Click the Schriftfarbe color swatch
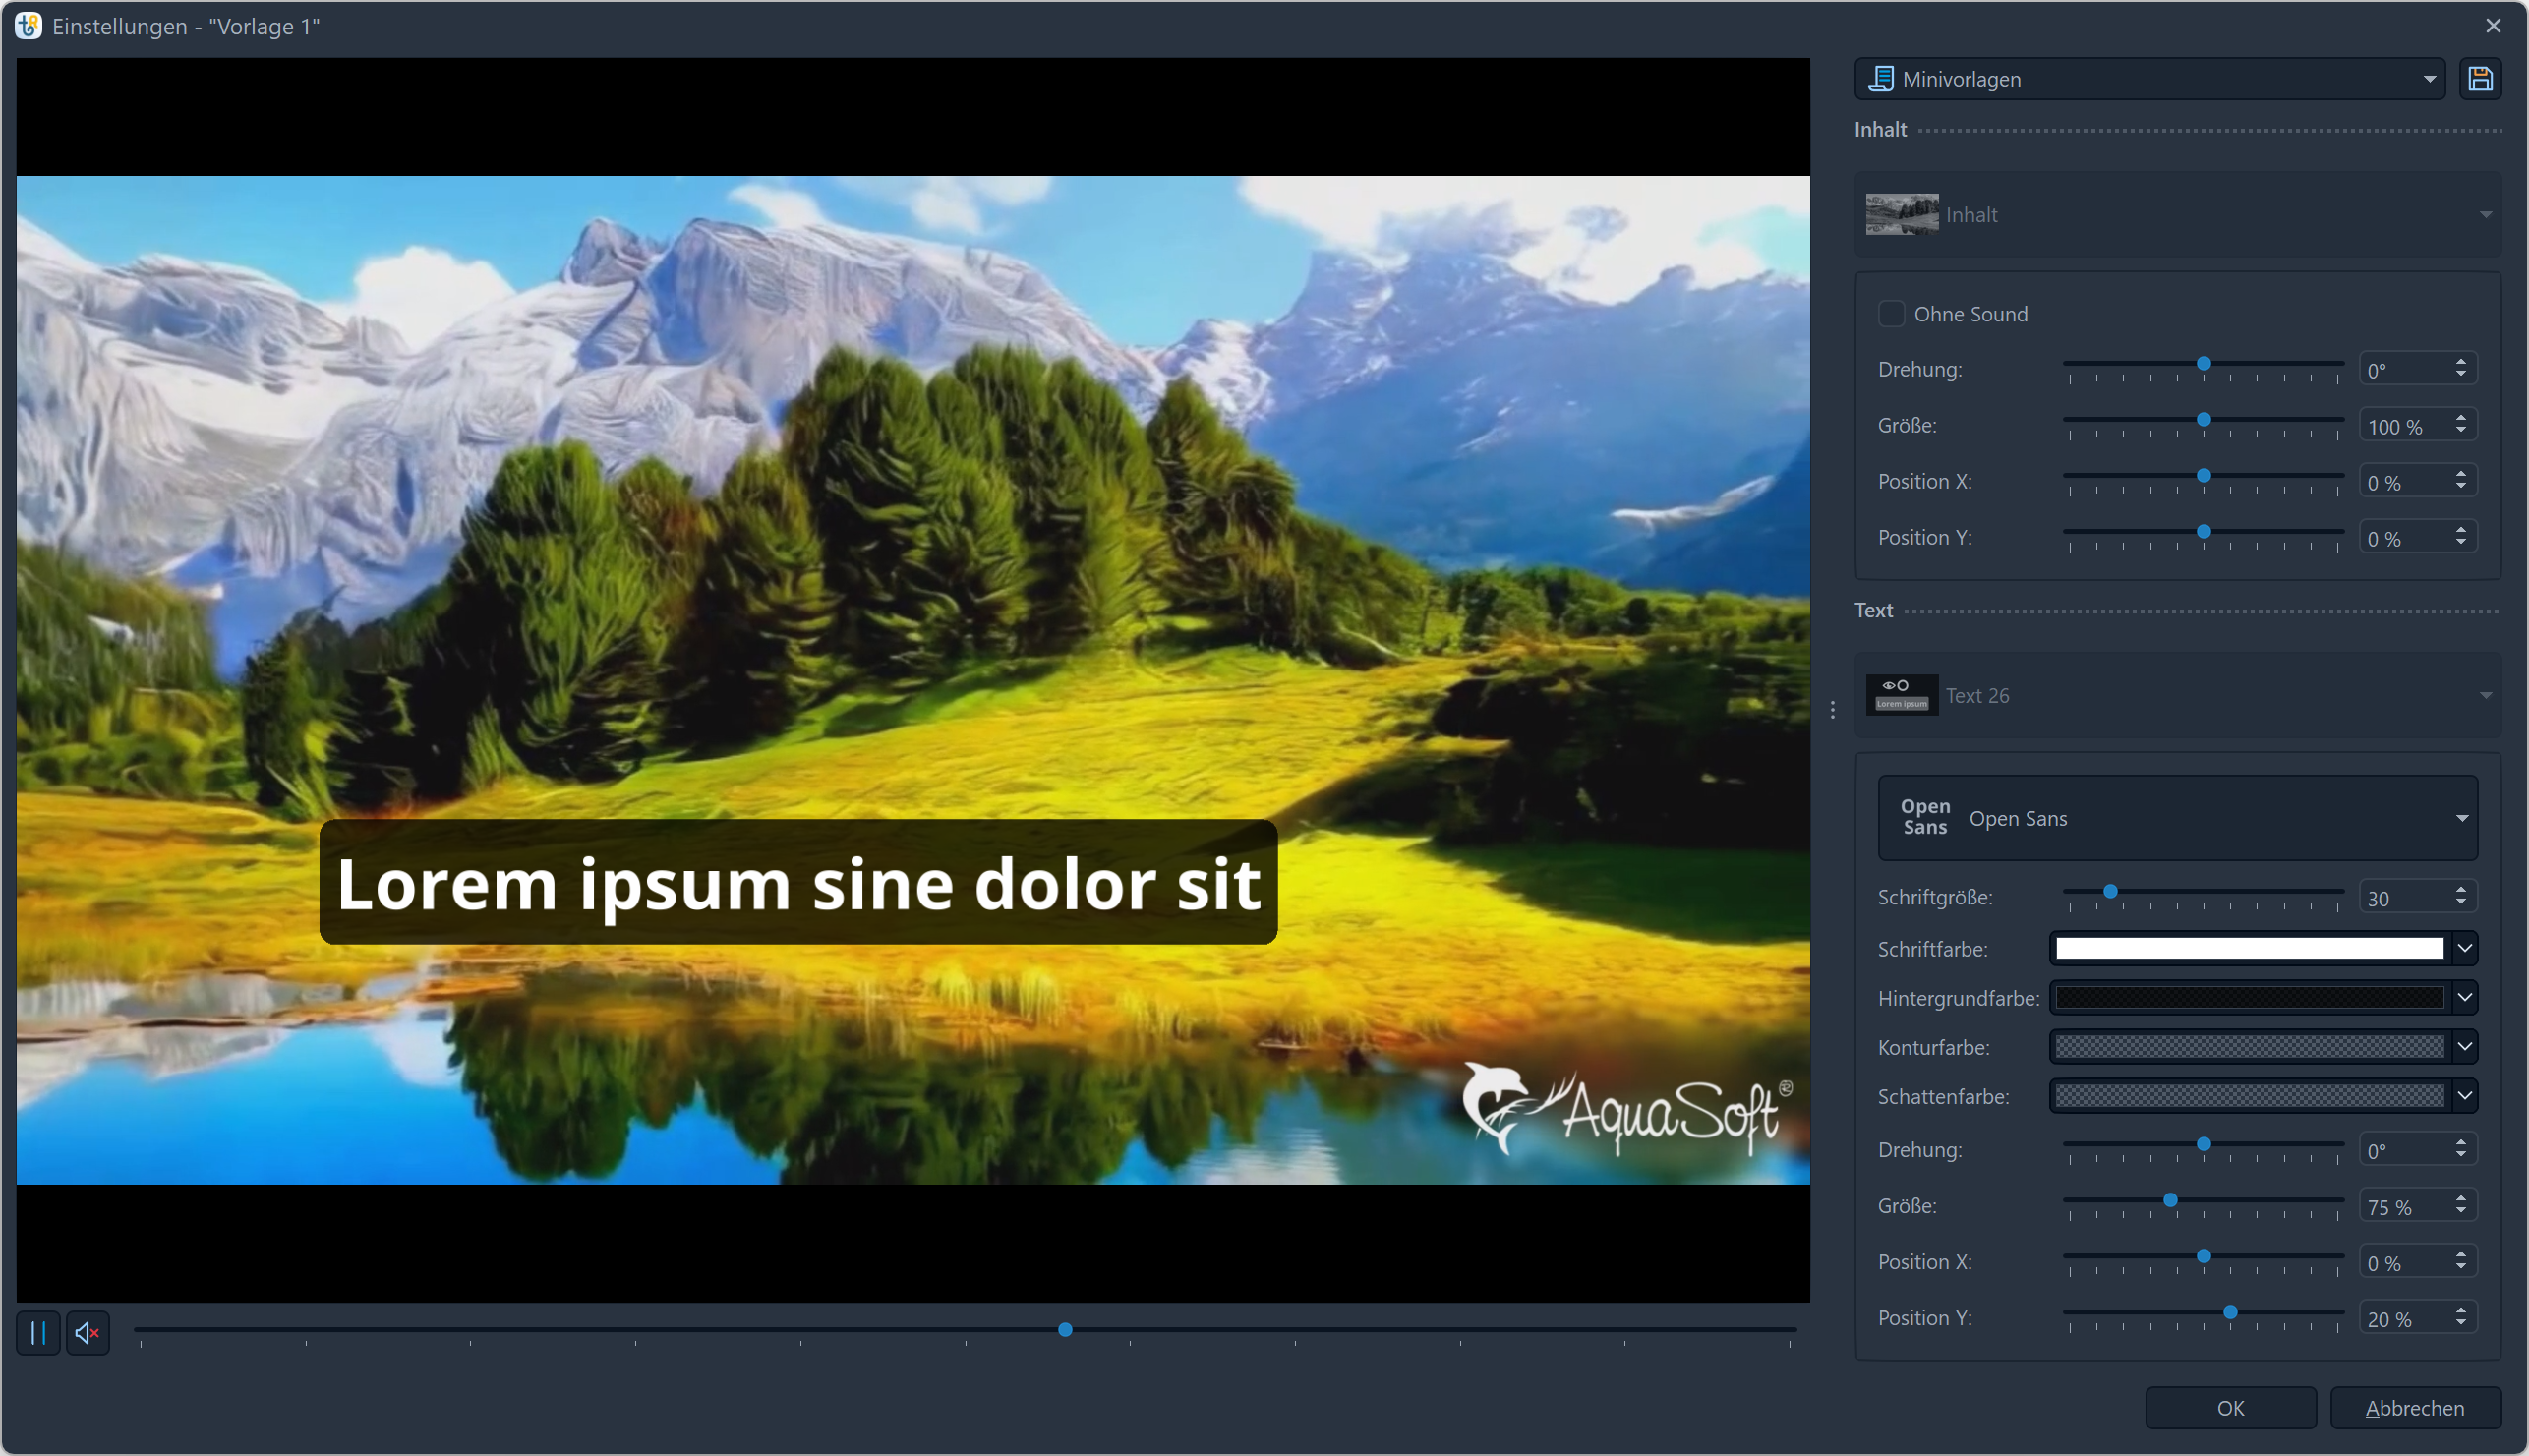 coord(2248,947)
